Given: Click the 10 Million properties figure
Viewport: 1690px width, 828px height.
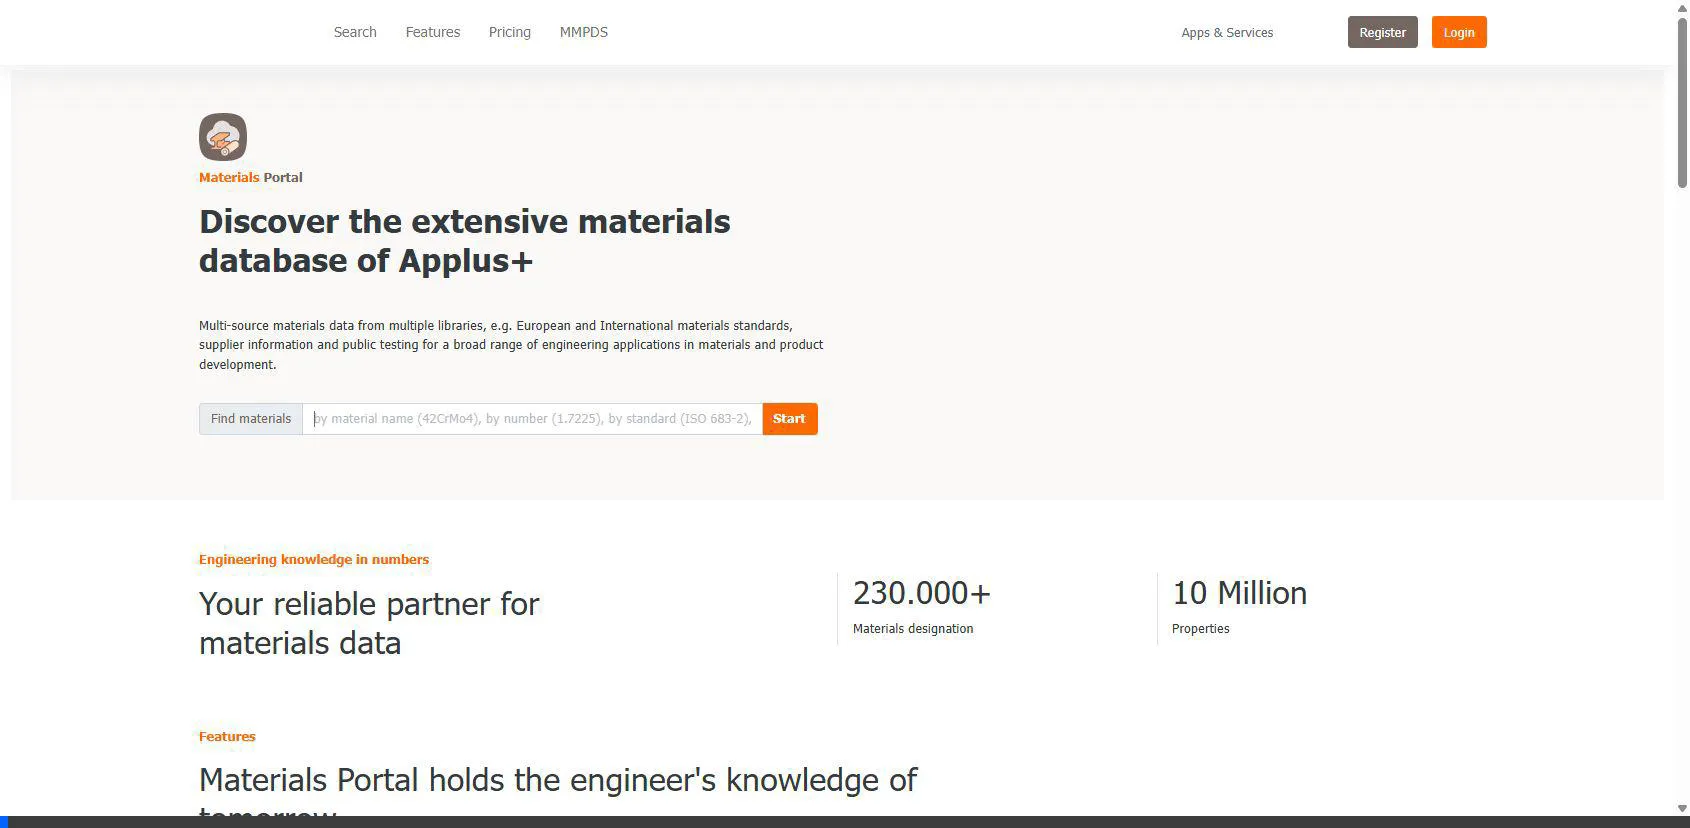Looking at the screenshot, I should pos(1239,593).
